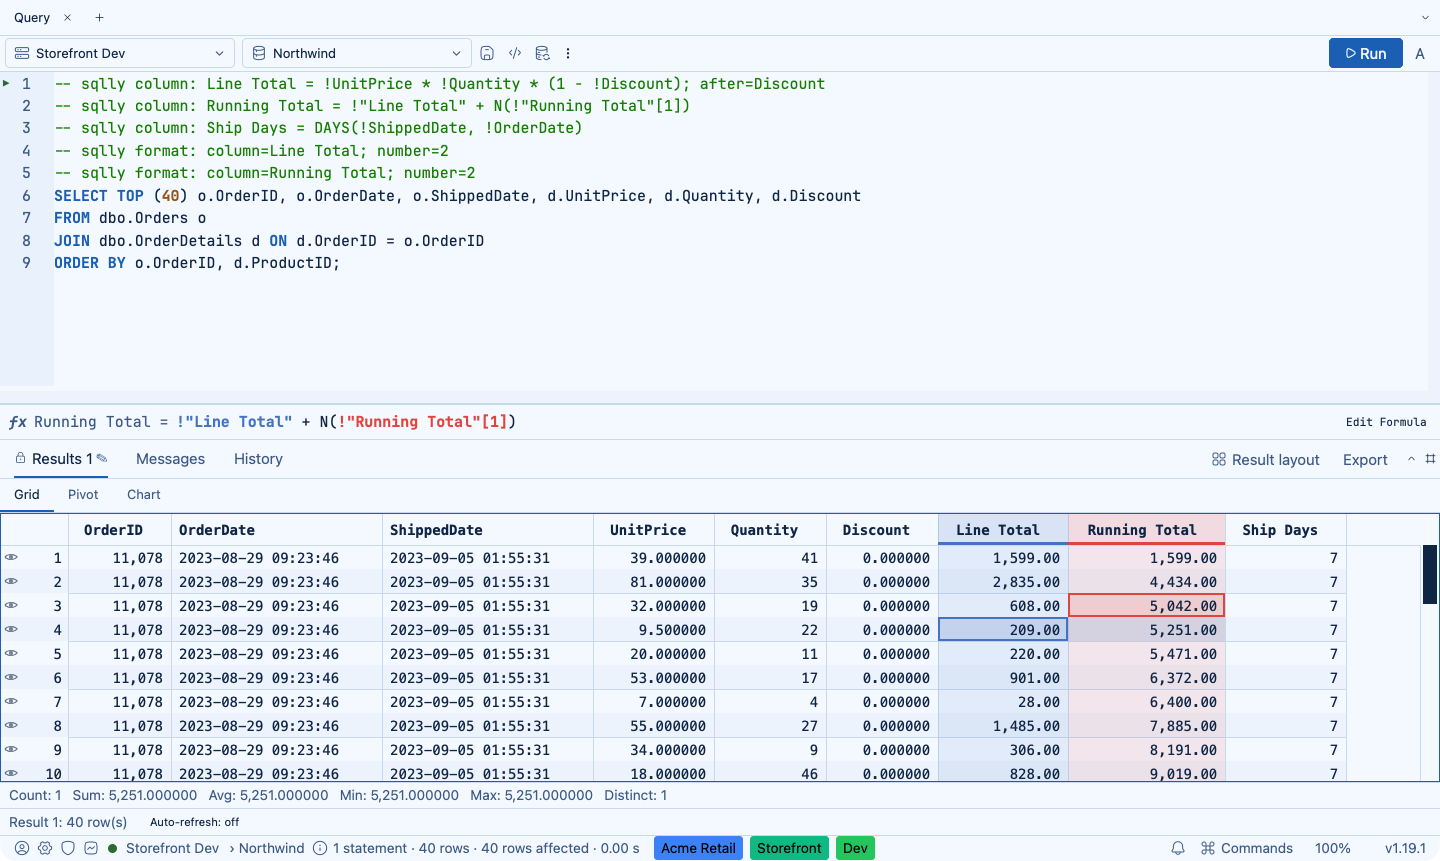Click the code brackets icon in toolbar

(515, 53)
